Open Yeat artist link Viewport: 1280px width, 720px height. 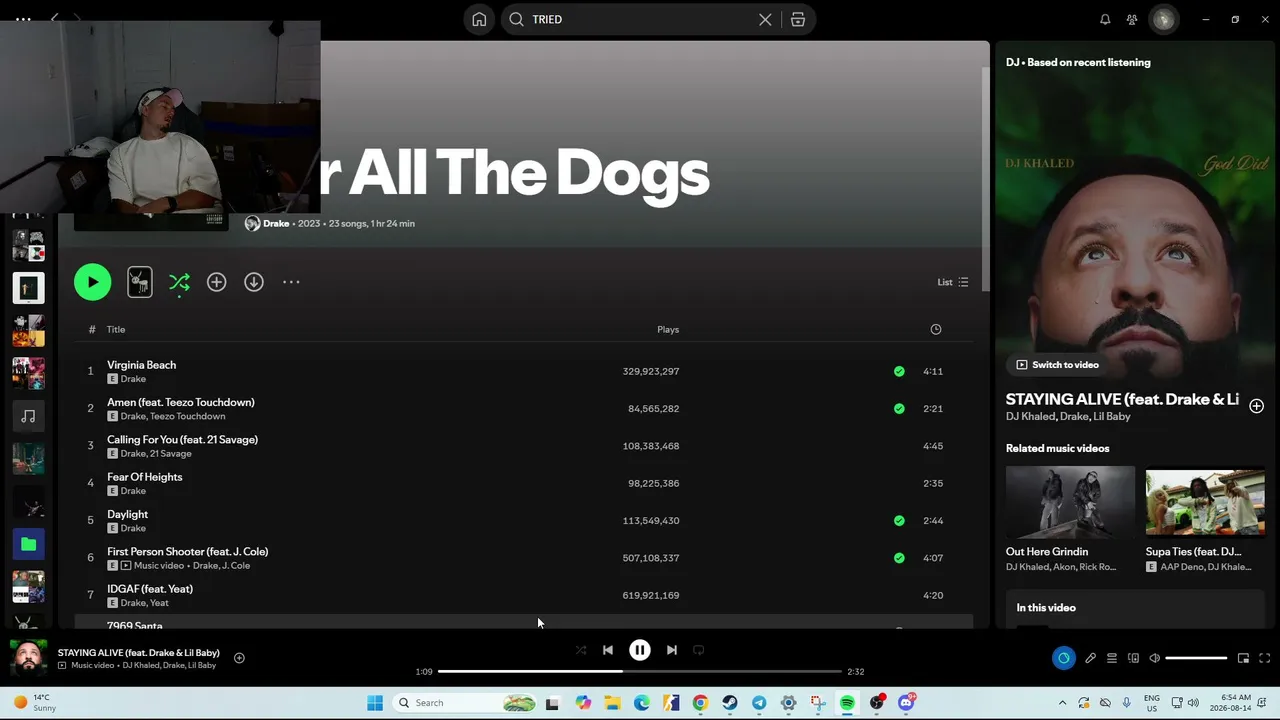pos(159,603)
